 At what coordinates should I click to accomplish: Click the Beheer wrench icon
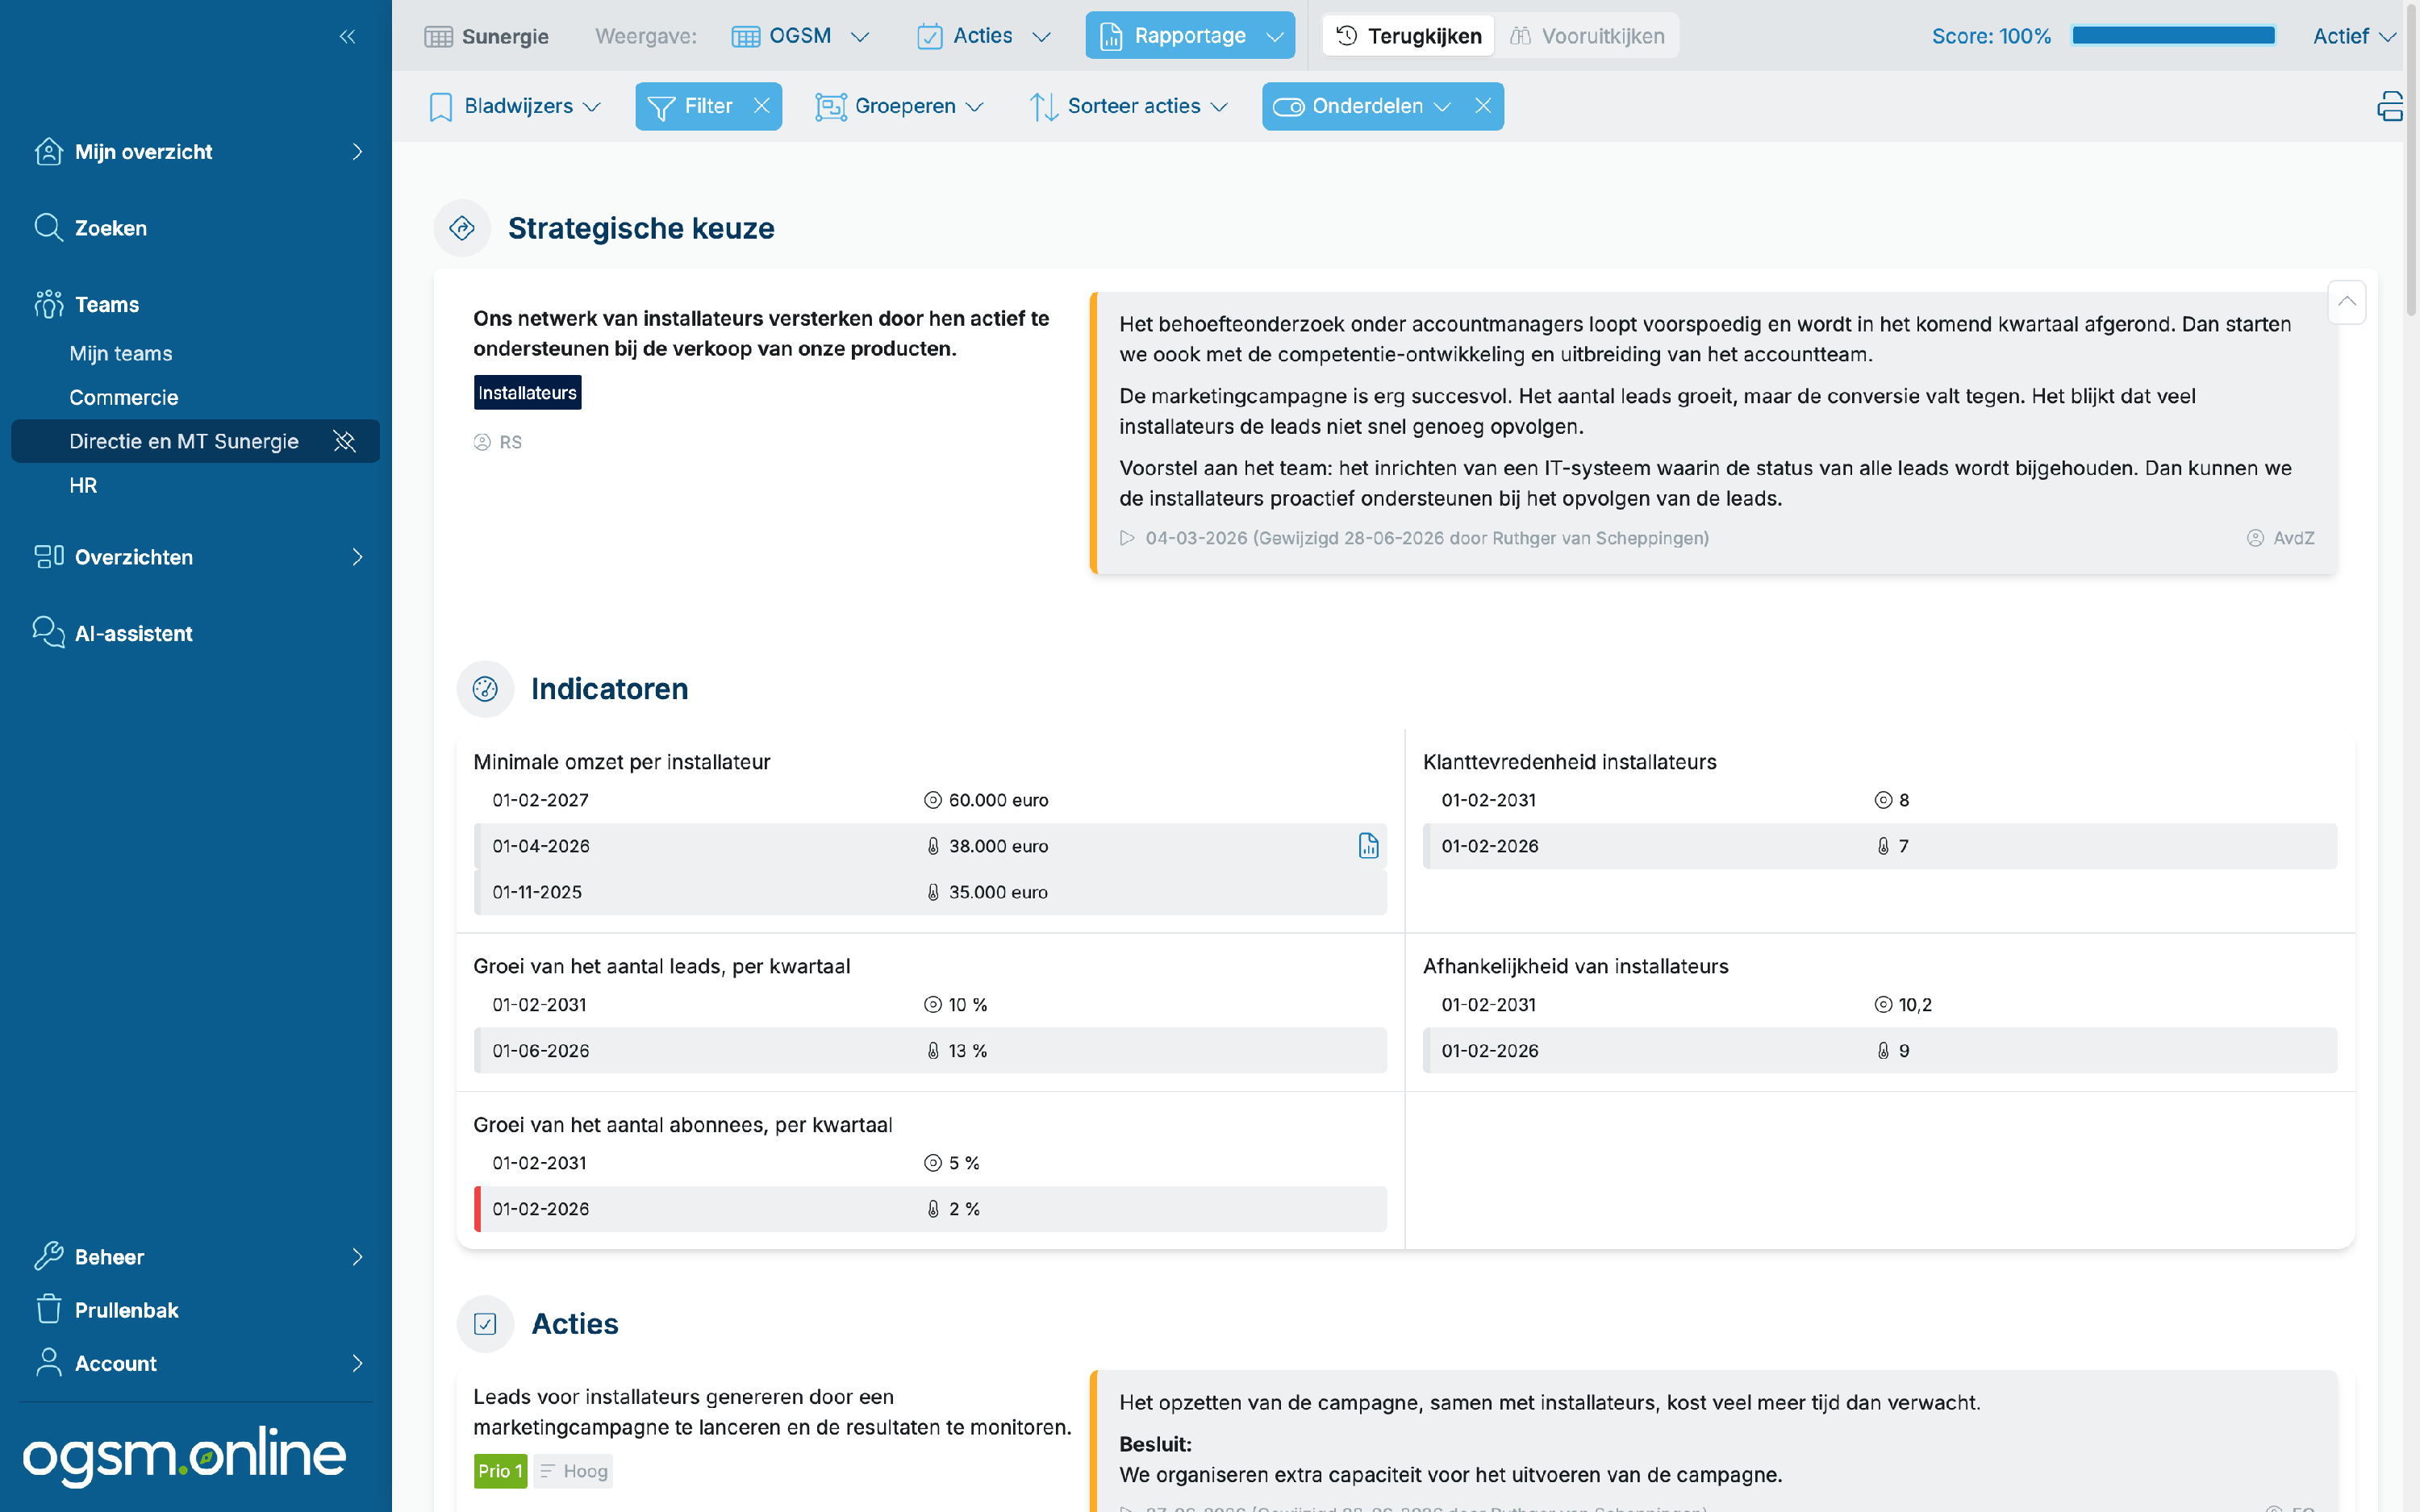point(48,1257)
